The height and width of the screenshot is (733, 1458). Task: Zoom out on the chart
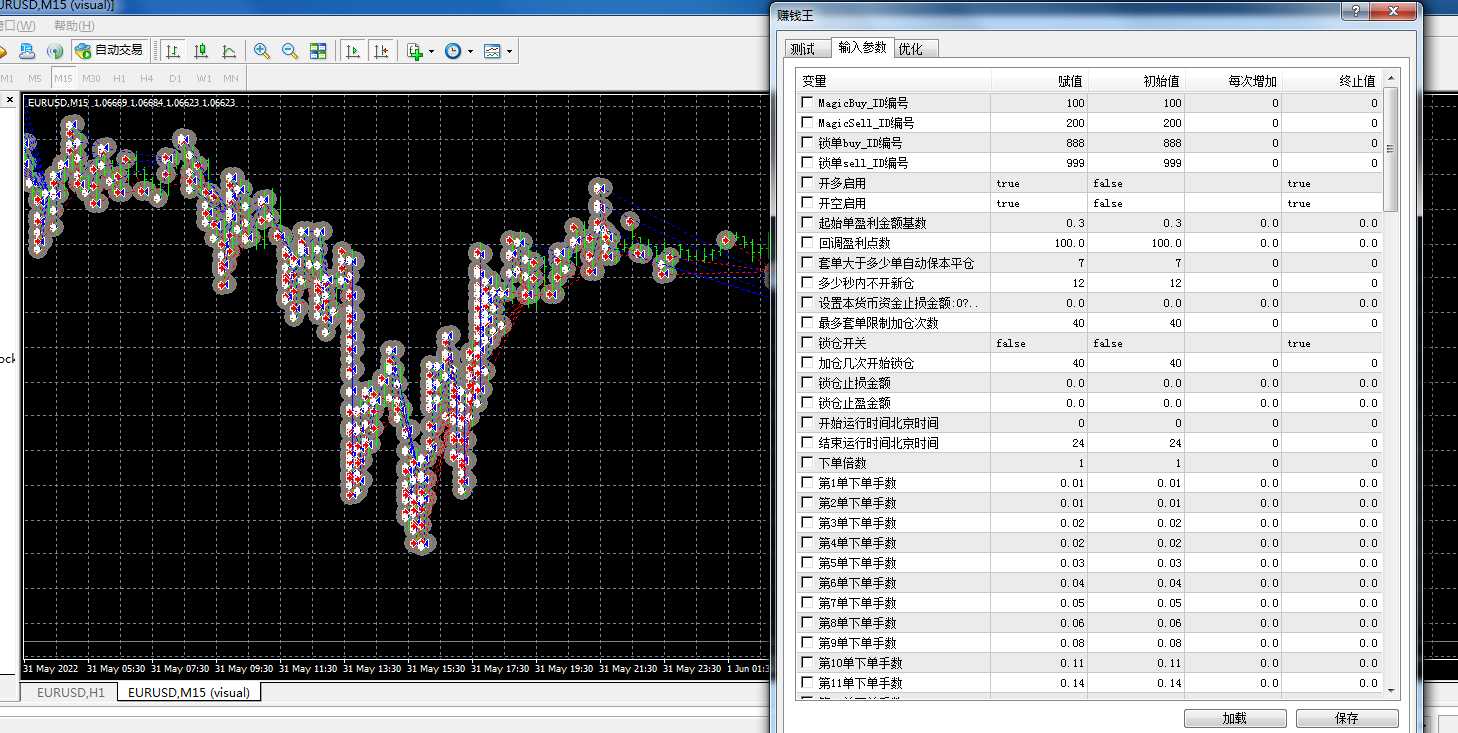pyautogui.click(x=290, y=50)
